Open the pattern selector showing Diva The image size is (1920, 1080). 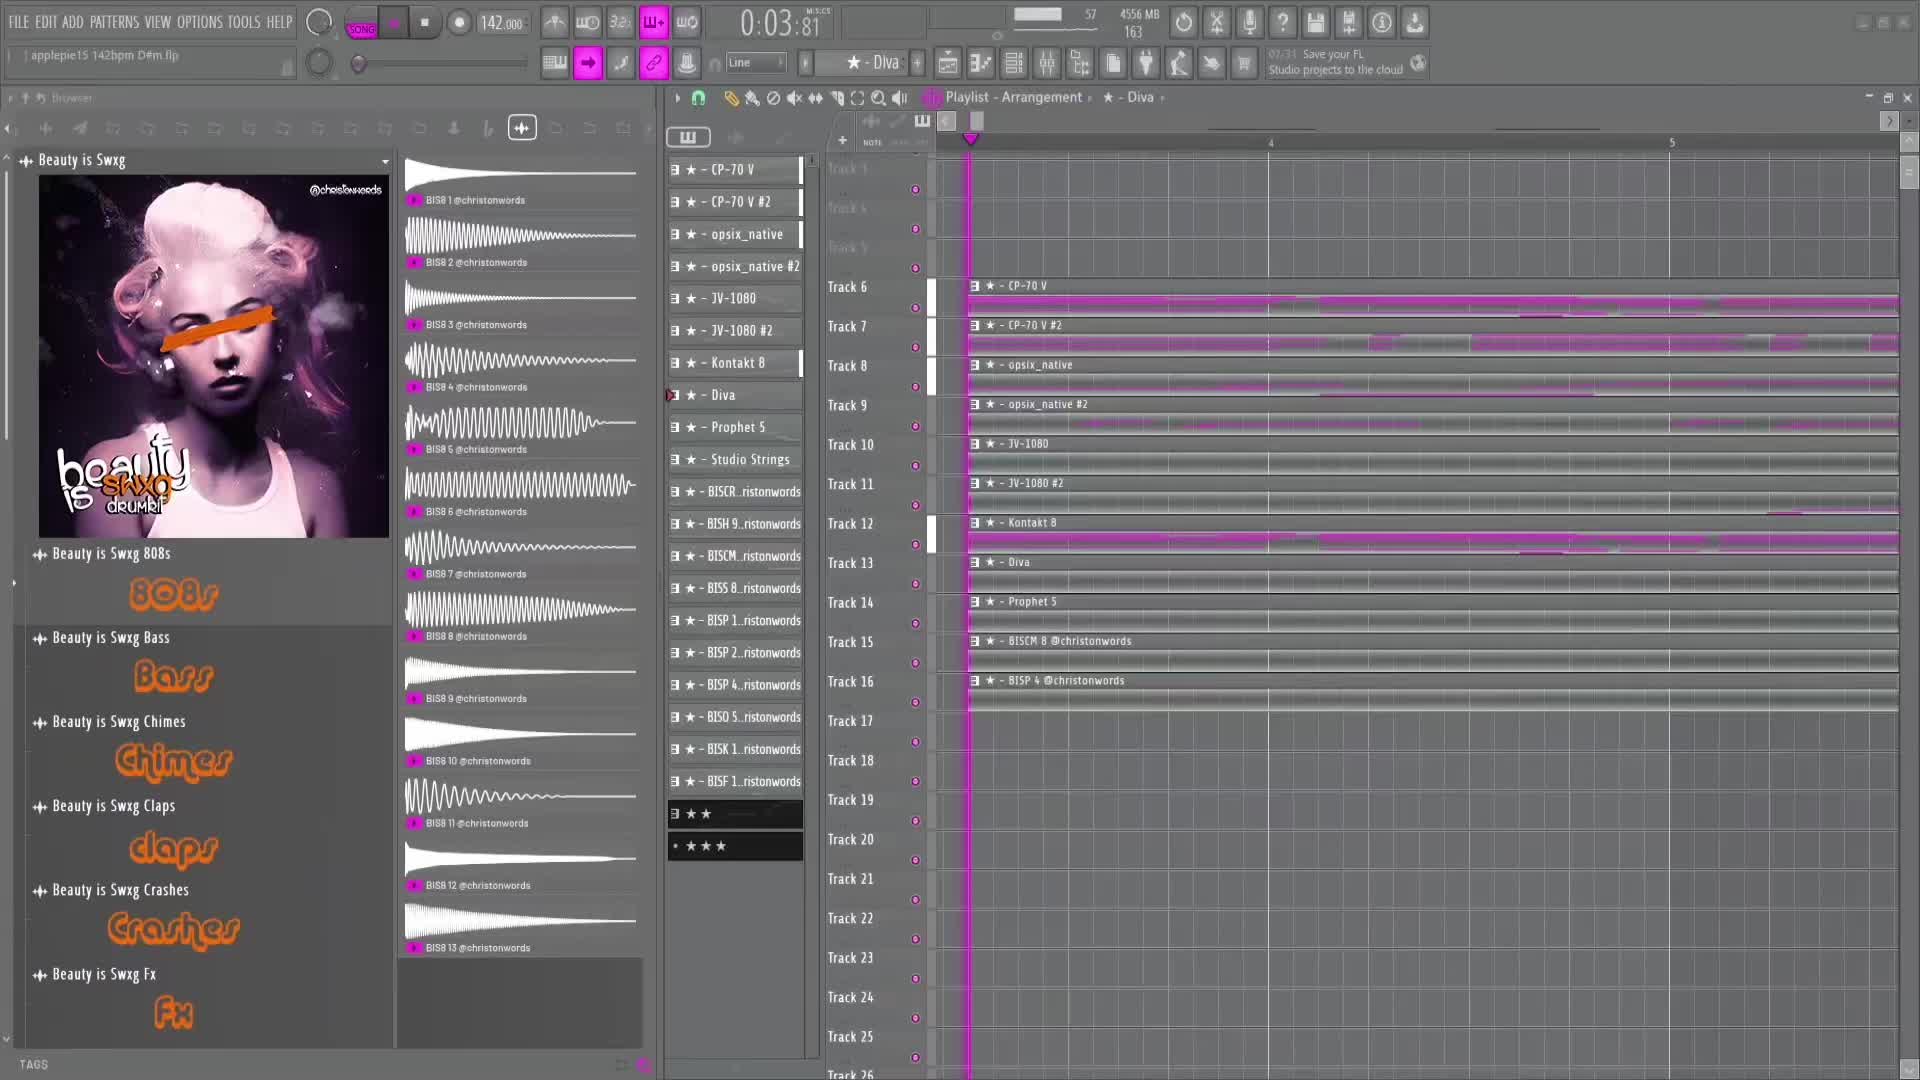862,63
